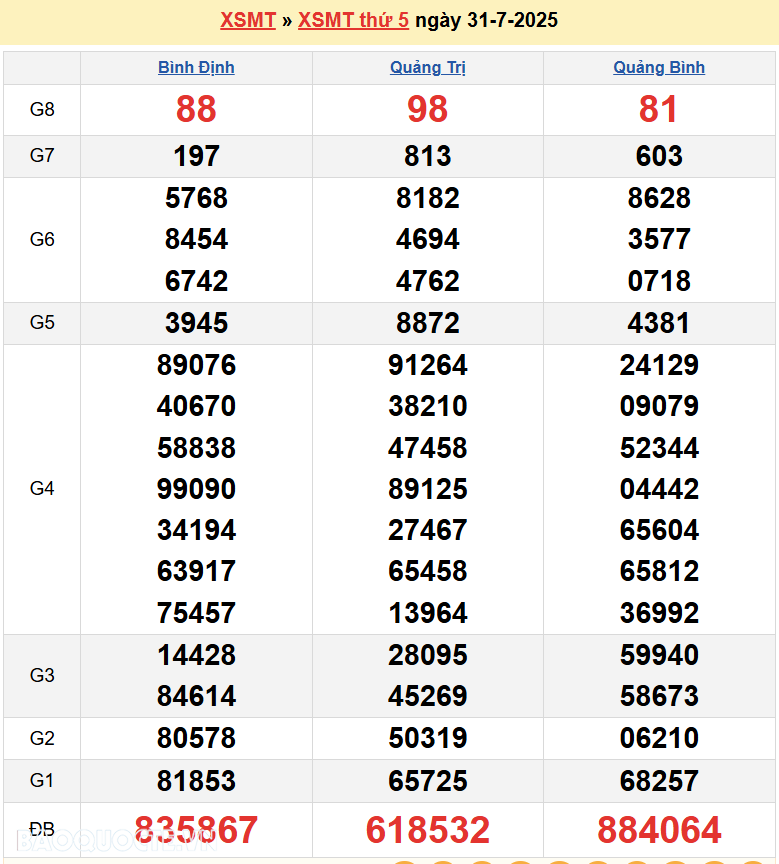Select the G7 number 813
The image size is (779, 864).
428,157
